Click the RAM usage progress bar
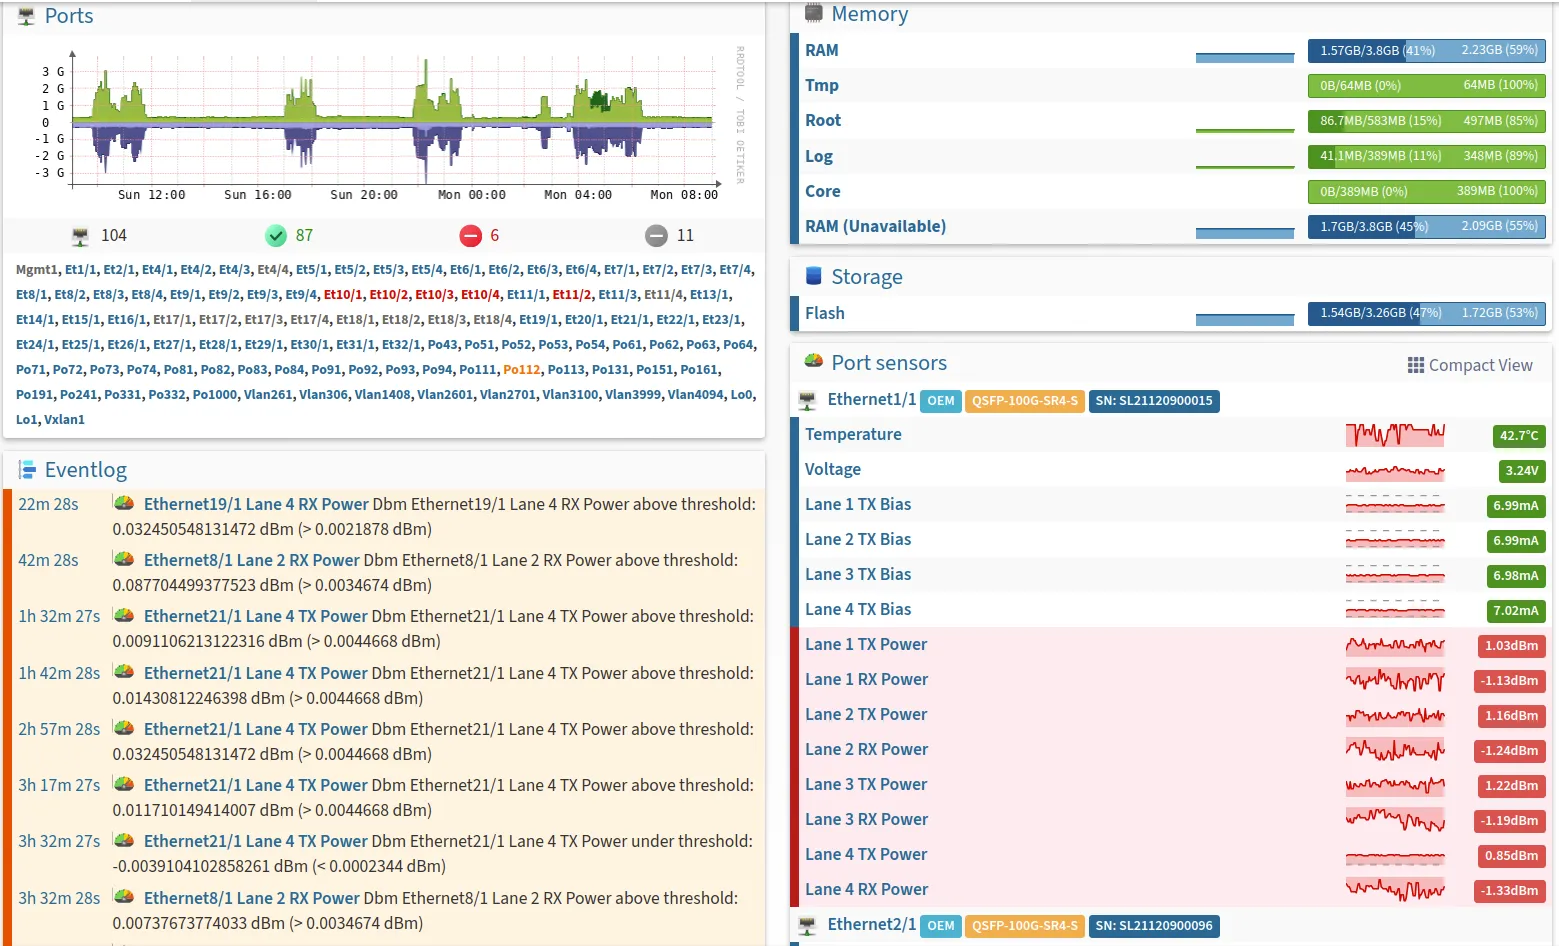Image resolution: width=1559 pixels, height=946 pixels. click(1426, 50)
